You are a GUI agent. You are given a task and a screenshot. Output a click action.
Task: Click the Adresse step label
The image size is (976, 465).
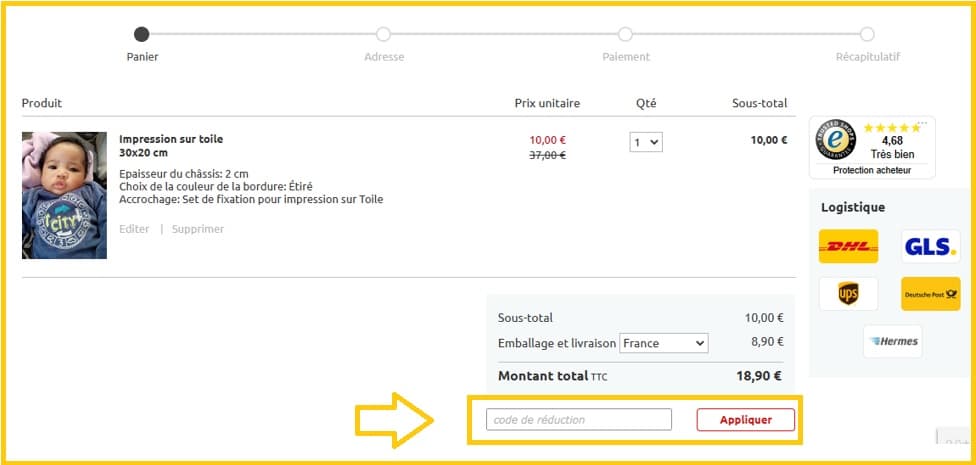click(384, 57)
